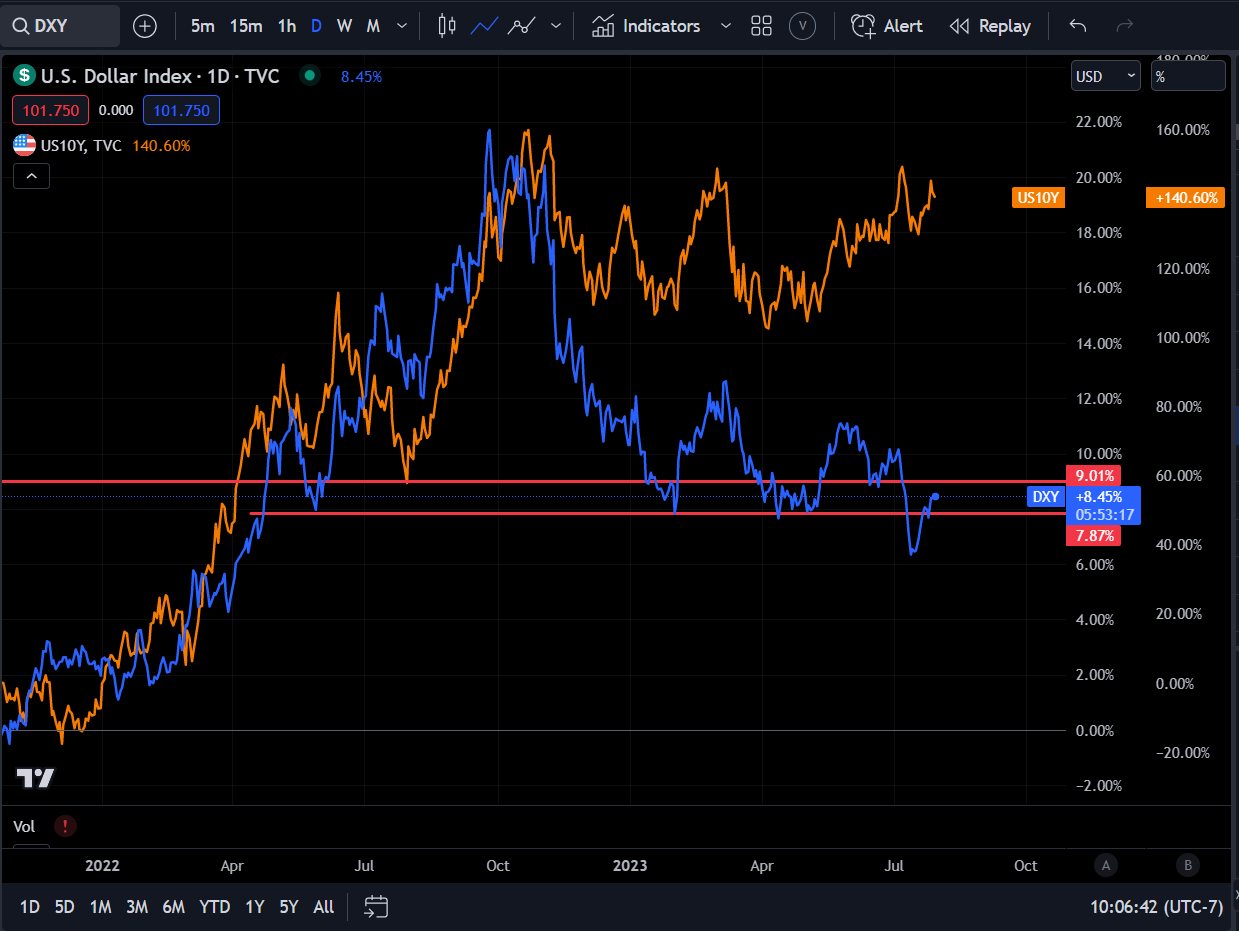Select the US10Y, TVC compare legend
This screenshot has width=1239, height=931.
pyautogui.click(x=81, y=145)
